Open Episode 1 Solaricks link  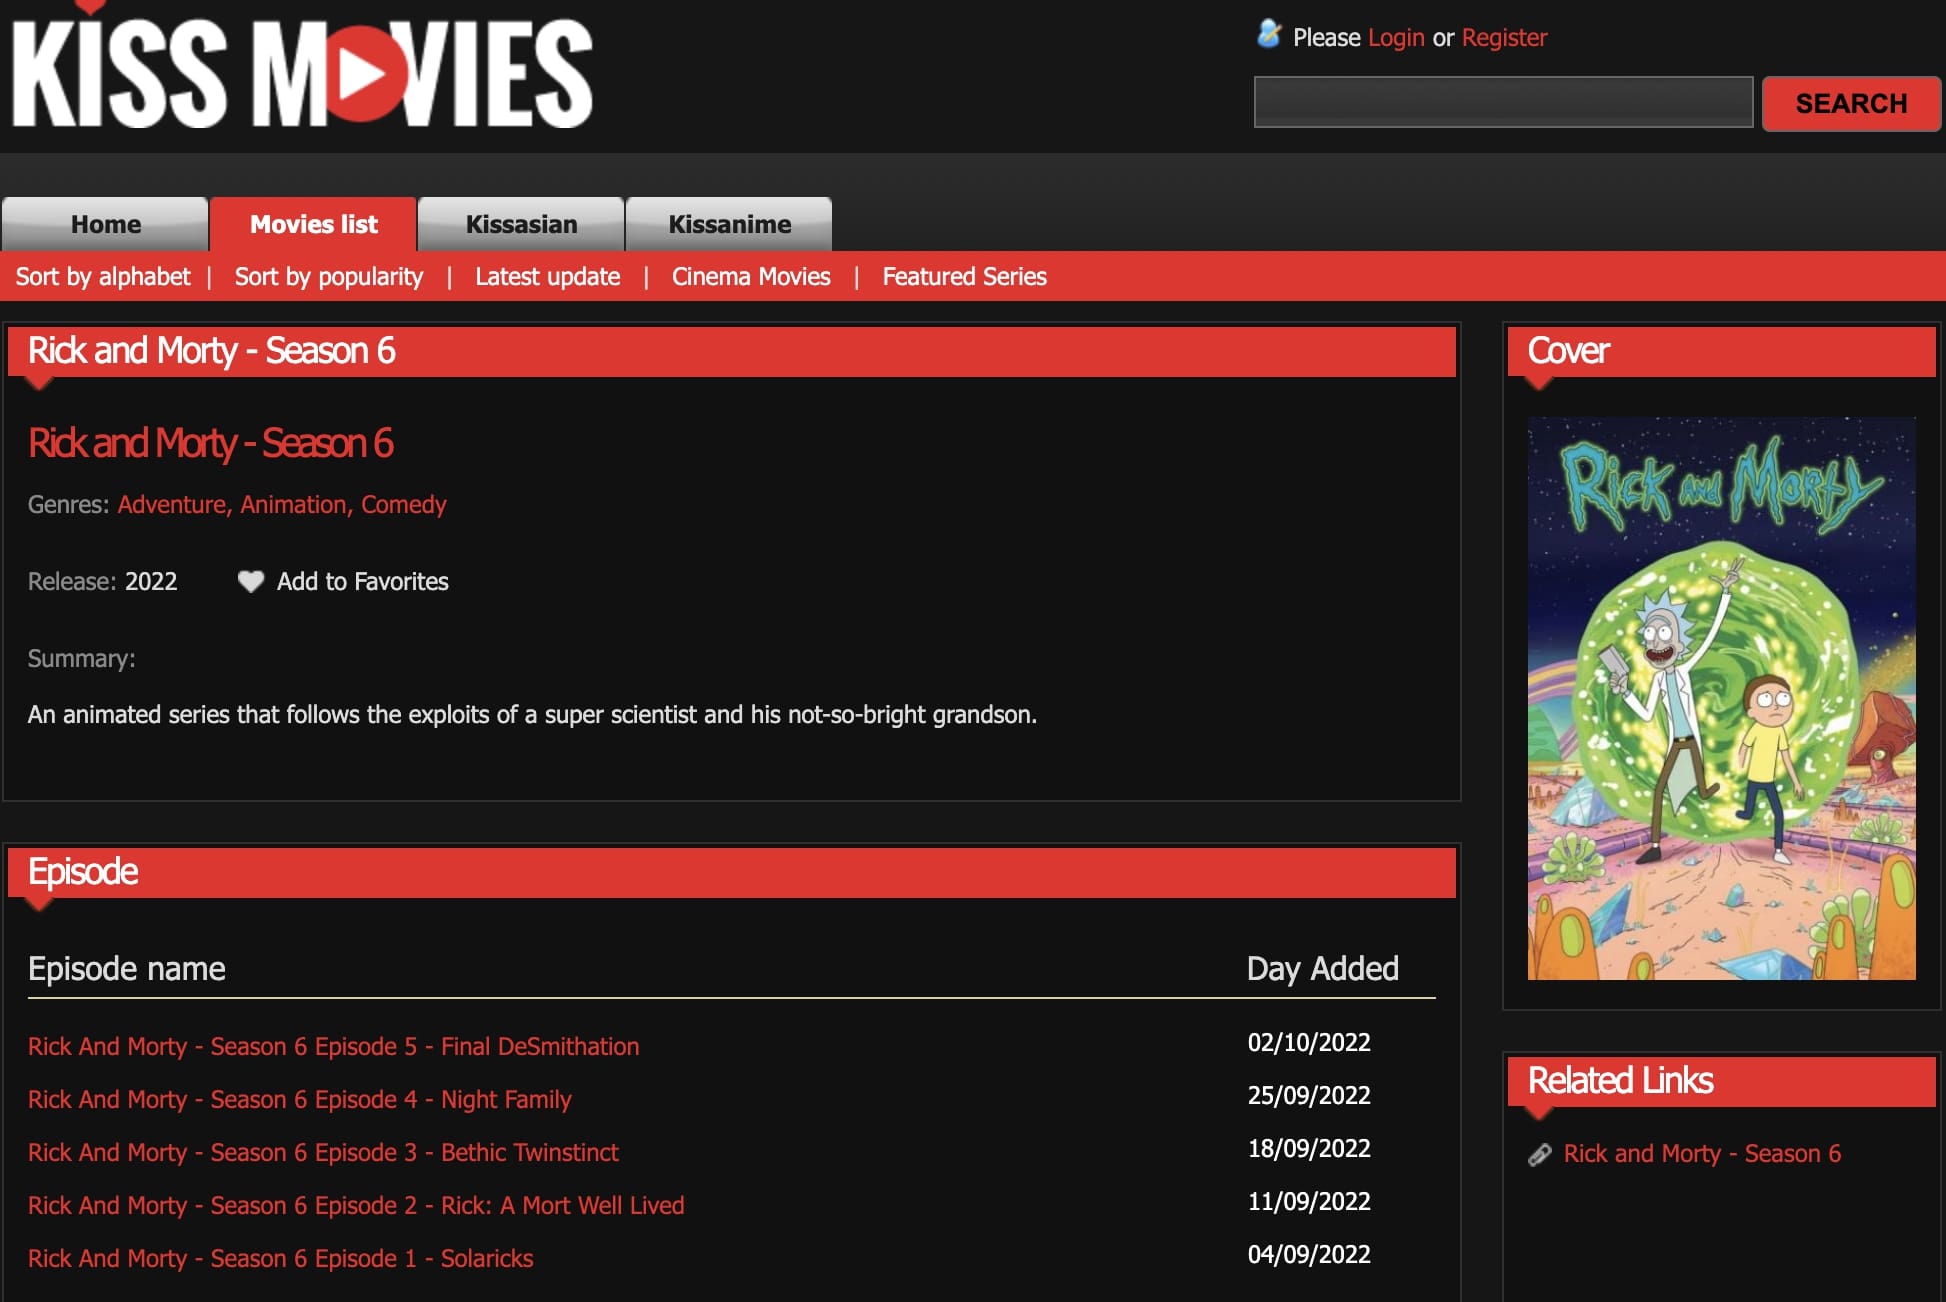(x=280, y=1258)
